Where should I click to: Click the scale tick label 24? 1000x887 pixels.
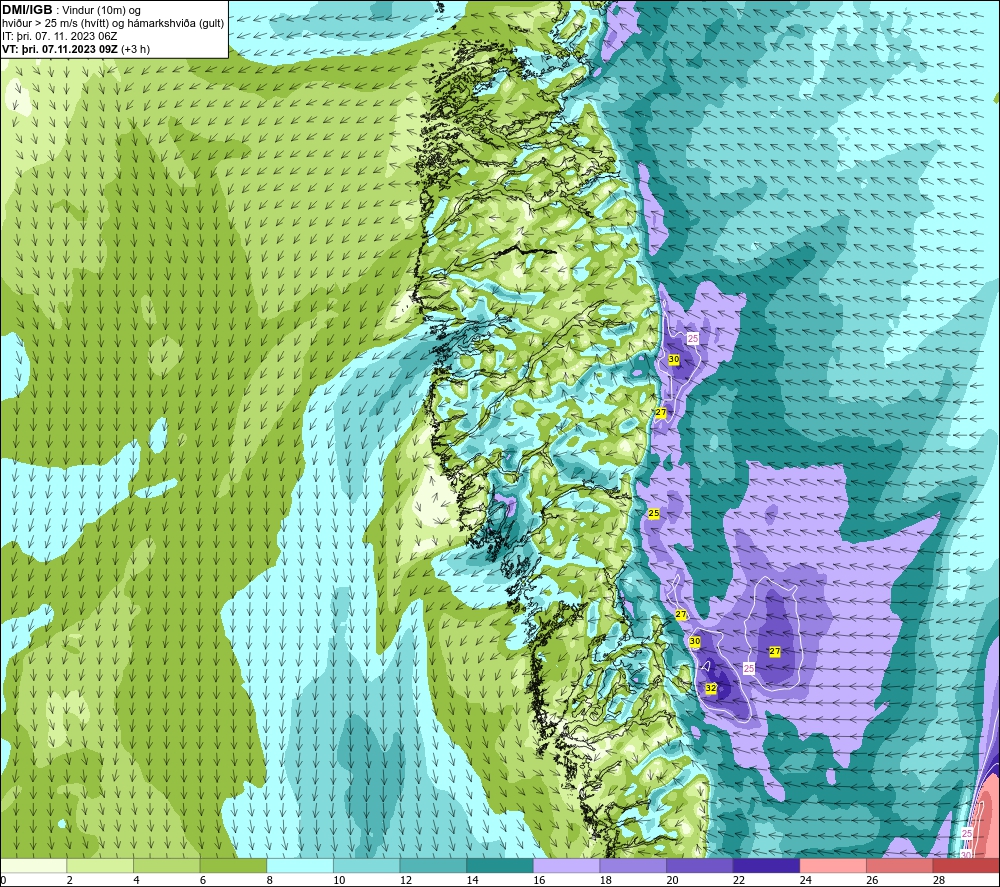pos(805,880)
